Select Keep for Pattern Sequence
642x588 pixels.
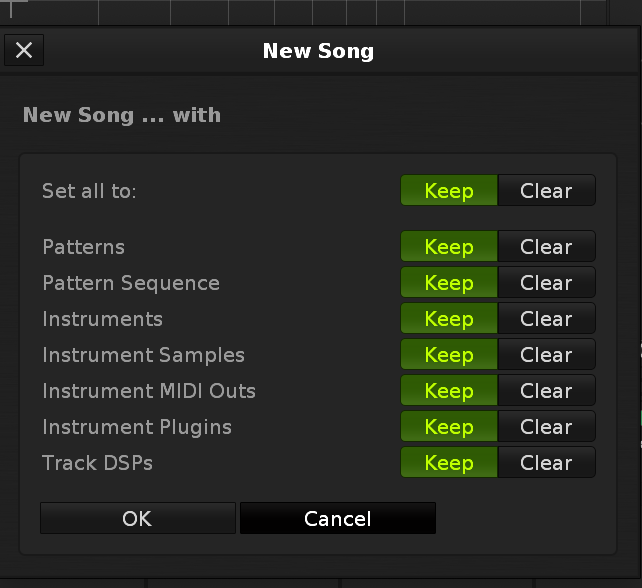(449, 283)
